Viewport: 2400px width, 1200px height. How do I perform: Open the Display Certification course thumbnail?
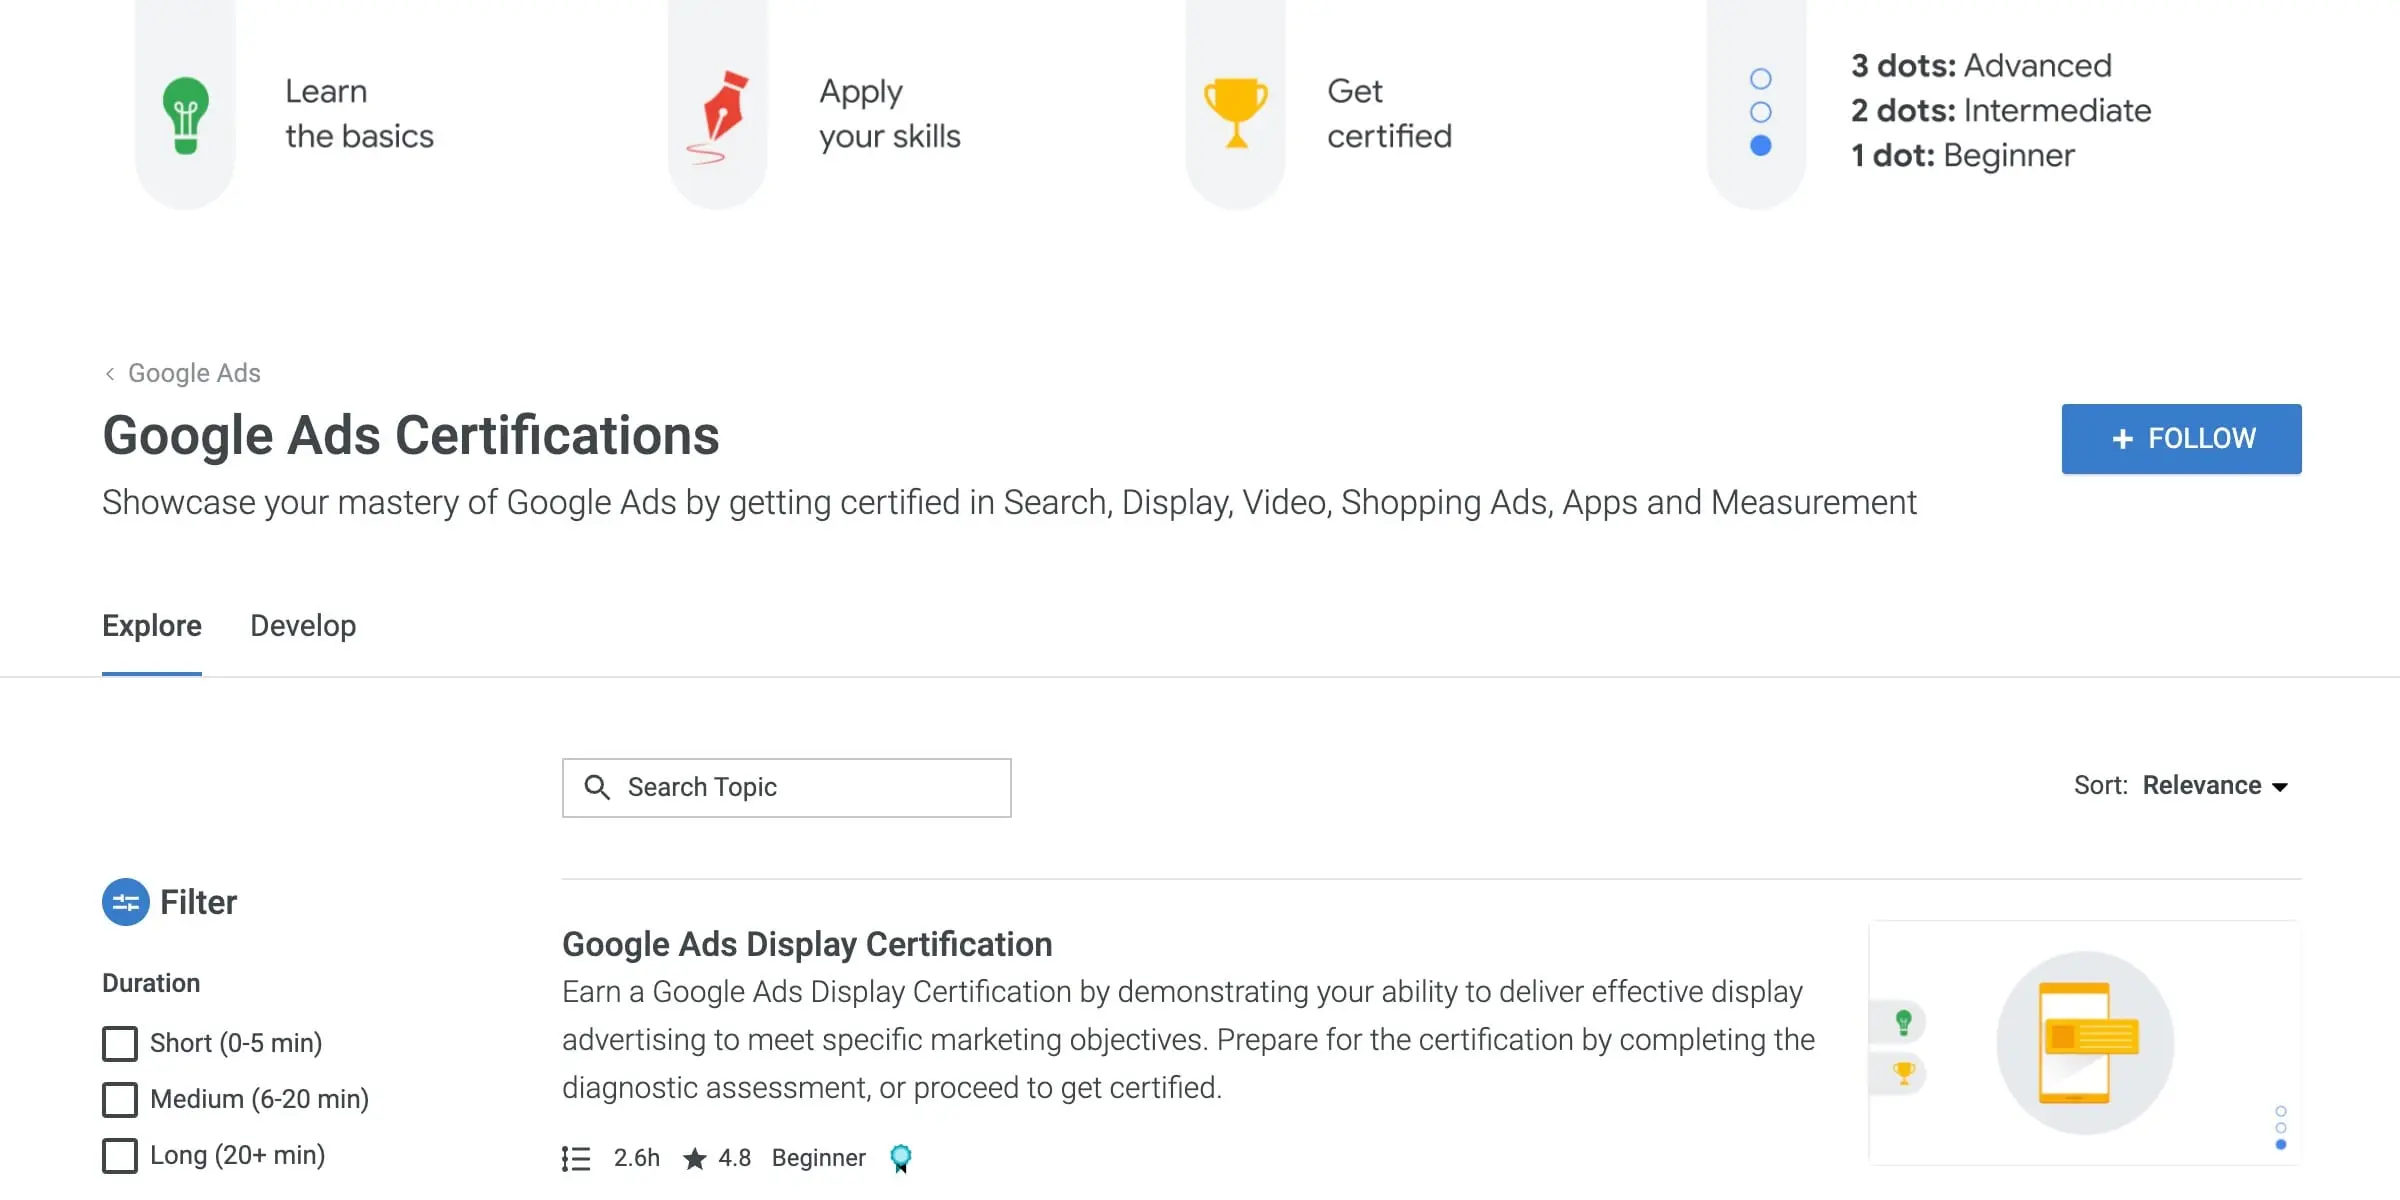point(2084,1042)
